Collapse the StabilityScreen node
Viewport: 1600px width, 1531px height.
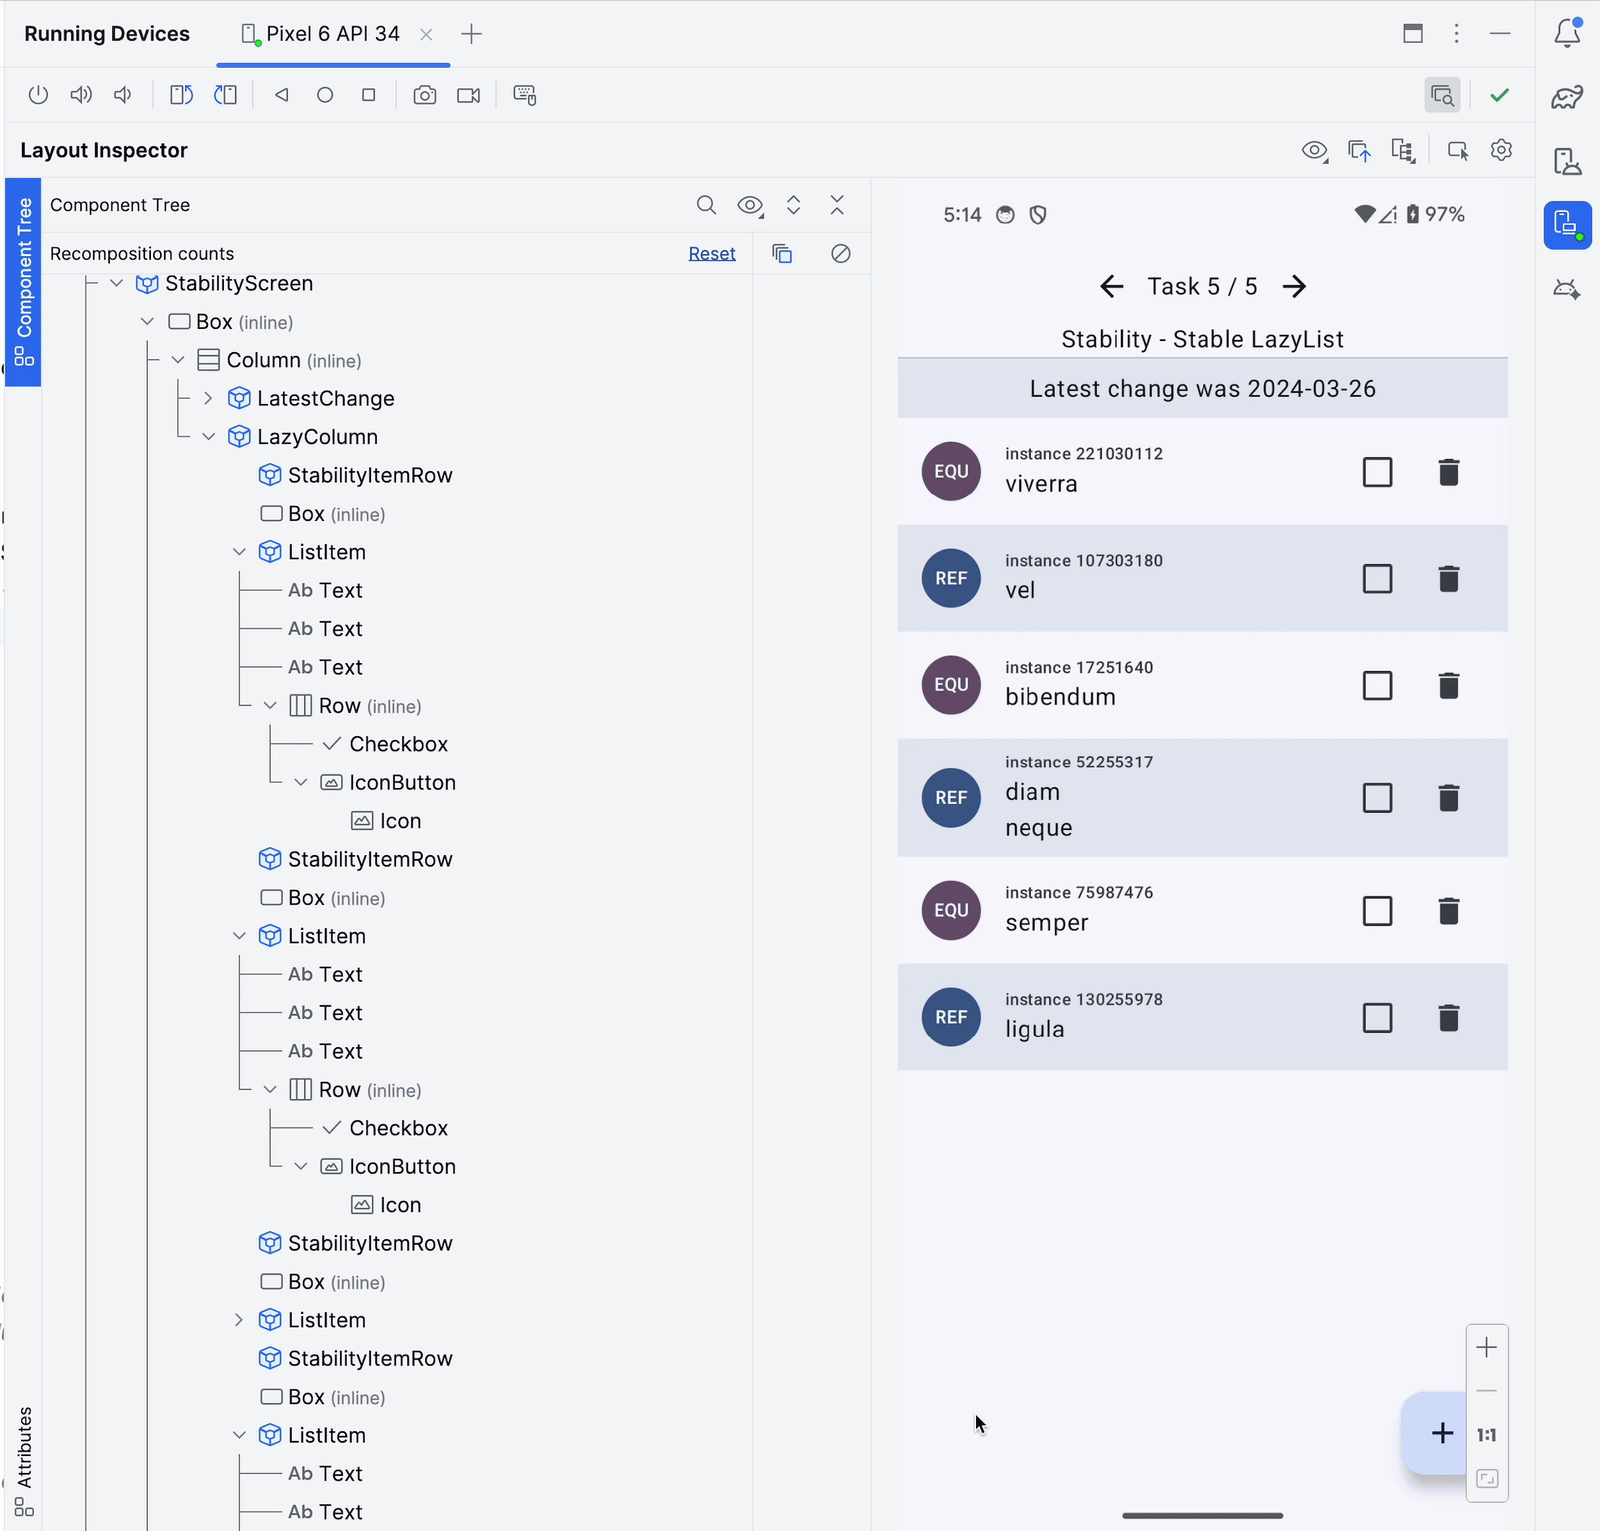coord(117,284)
